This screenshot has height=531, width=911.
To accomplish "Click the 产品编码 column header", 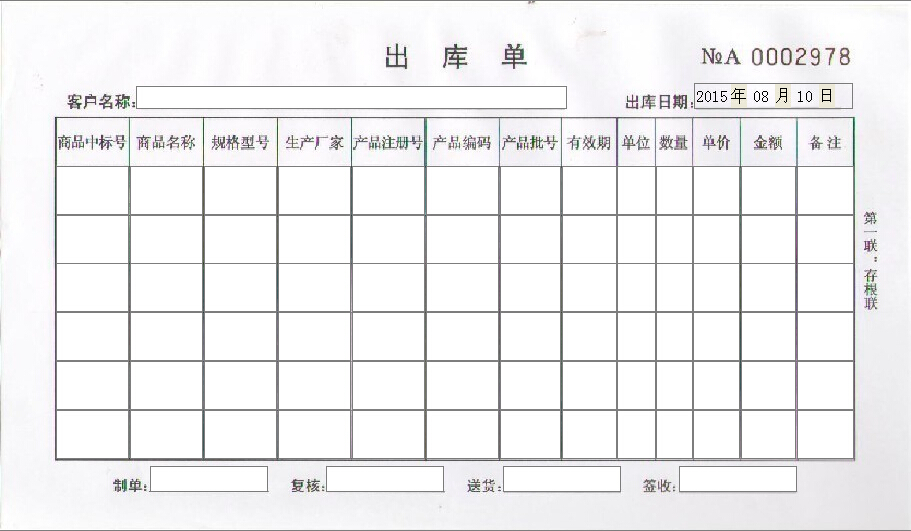I will pyautogui.click(x=462, y=142).
